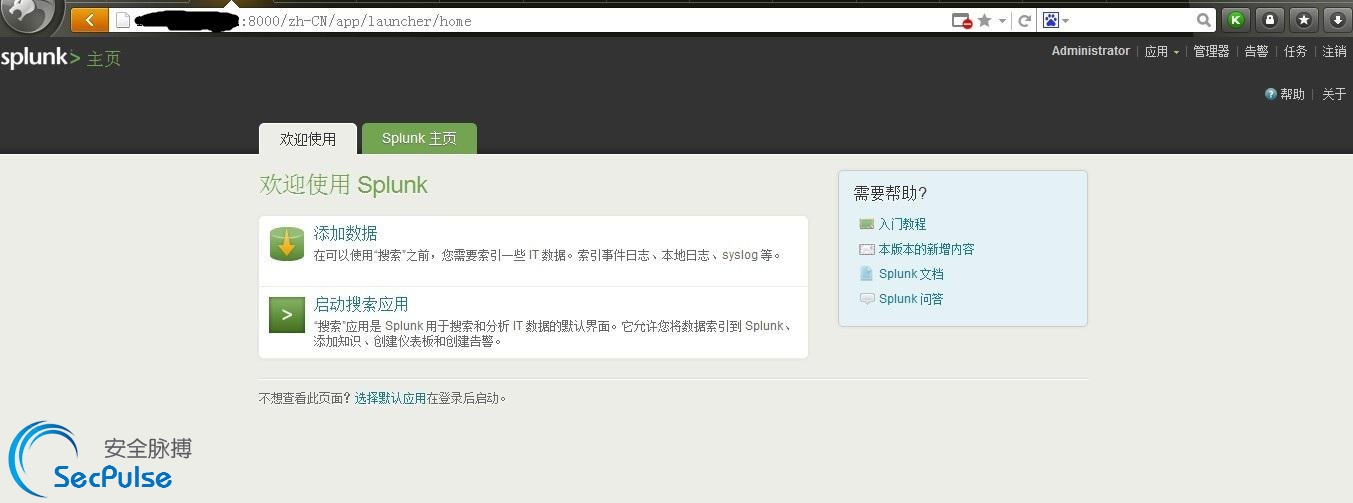The image size is (1353, 503).
Task: Open the 入门教程 tutorial link
Action: point(902,224)
